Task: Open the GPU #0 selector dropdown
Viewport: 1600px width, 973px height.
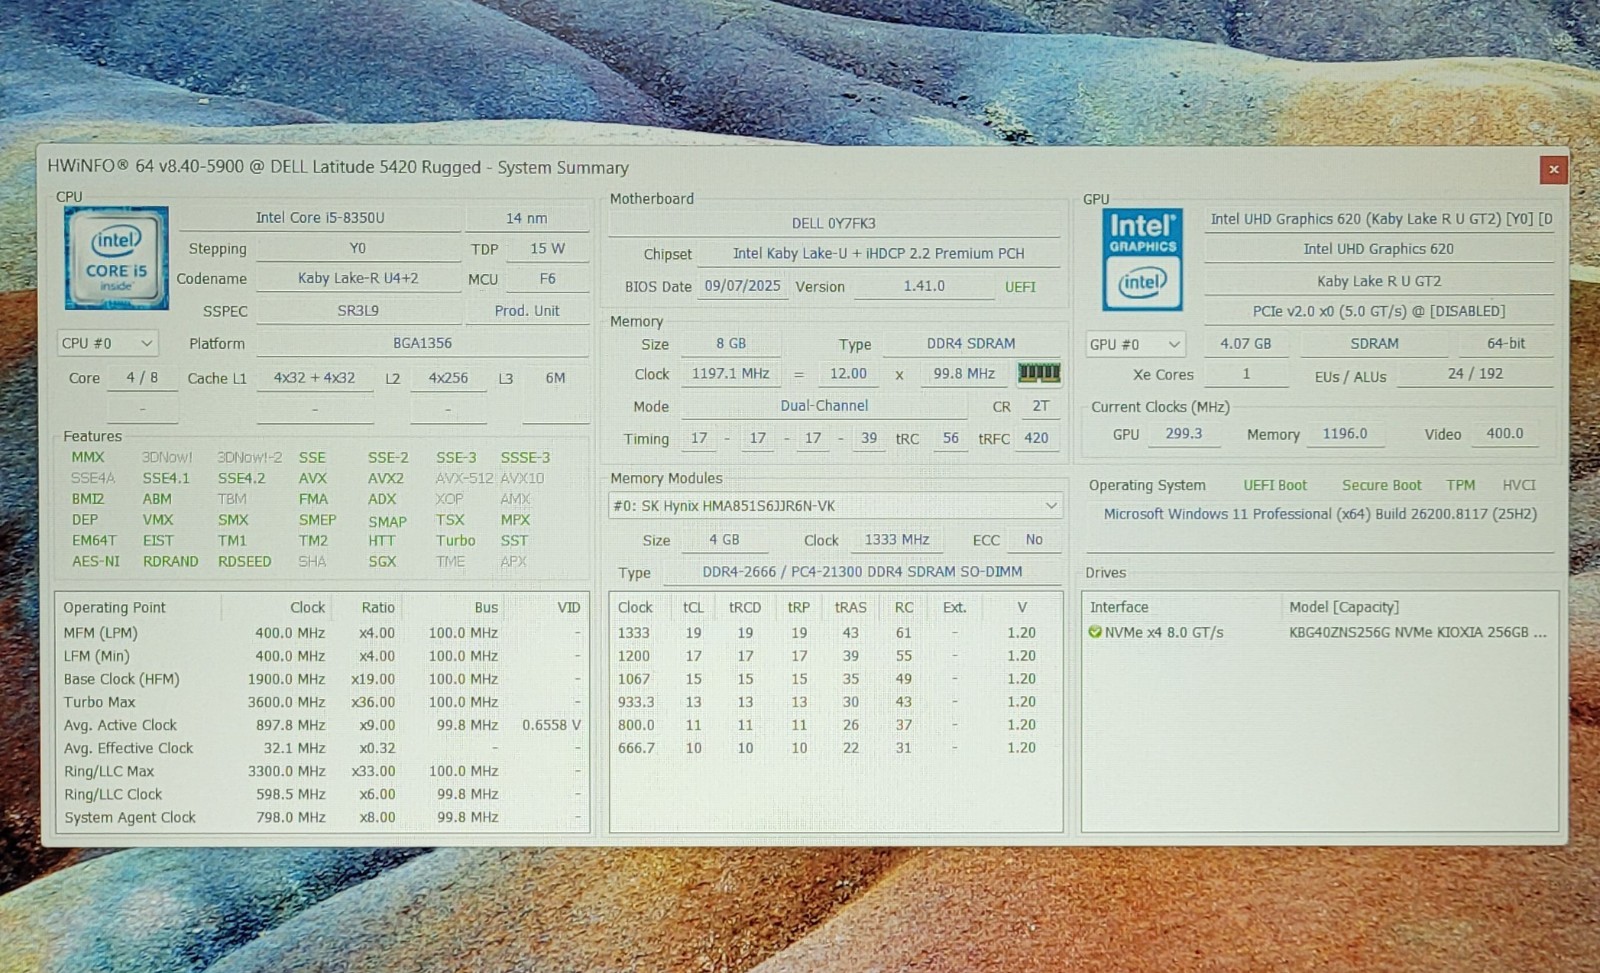Action: pos(1135,344)
